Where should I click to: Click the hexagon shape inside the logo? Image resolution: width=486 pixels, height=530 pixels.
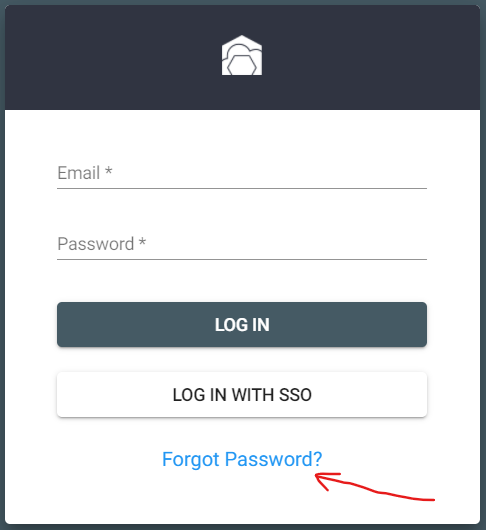click(x=241, y=65)
